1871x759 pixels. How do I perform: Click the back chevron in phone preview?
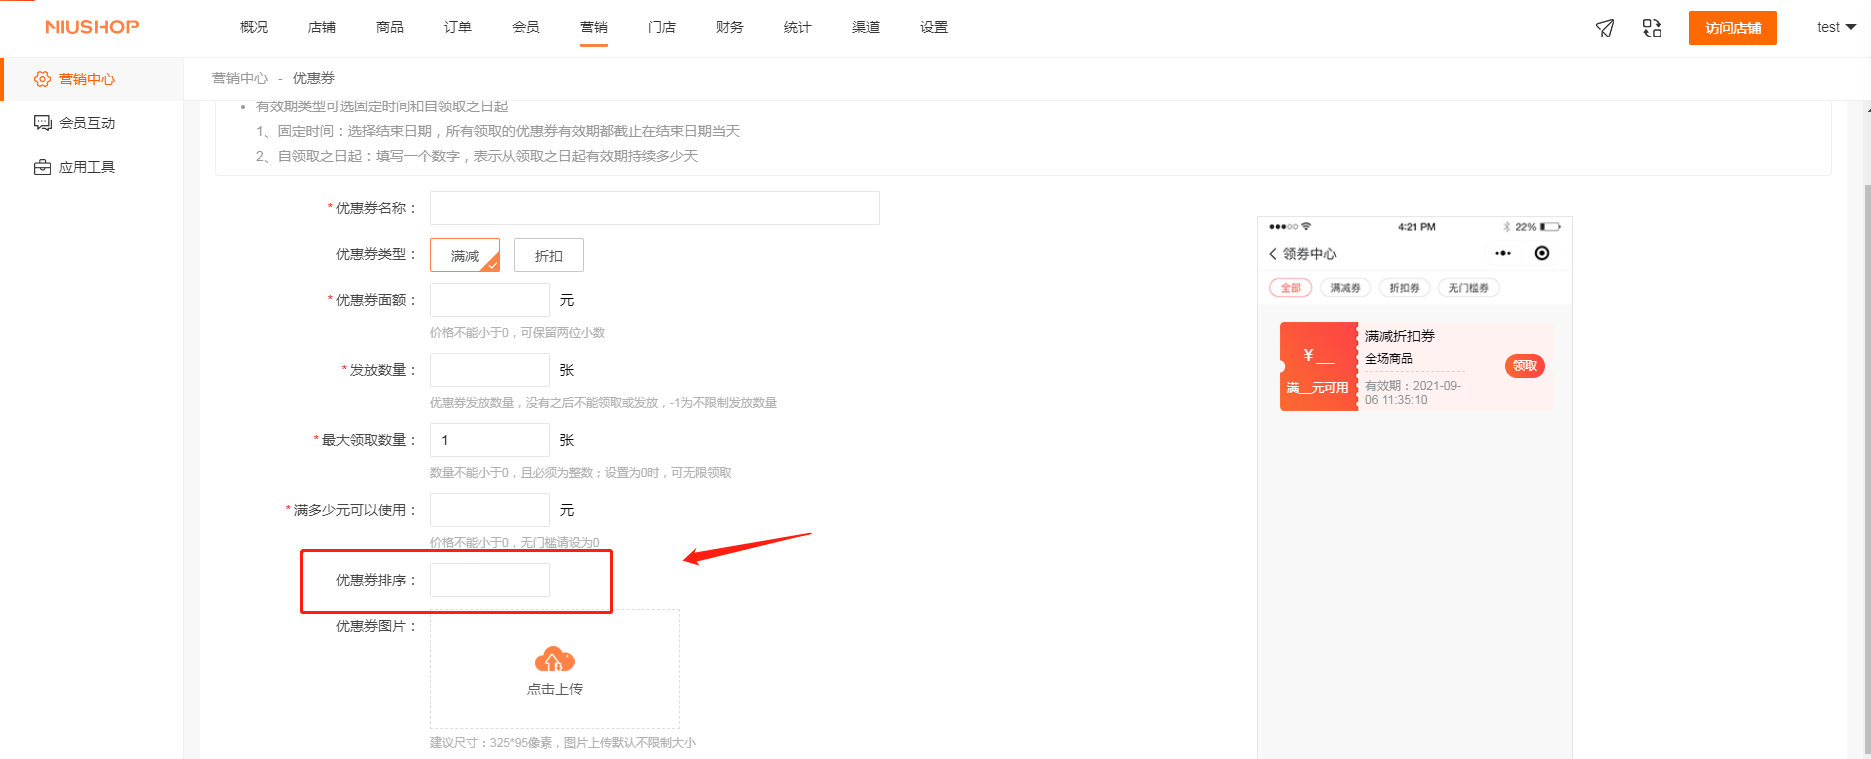tap(1273, 254)
